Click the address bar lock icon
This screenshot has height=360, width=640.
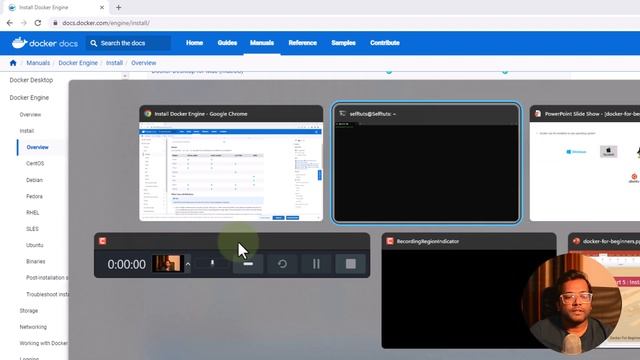point(55,23)
